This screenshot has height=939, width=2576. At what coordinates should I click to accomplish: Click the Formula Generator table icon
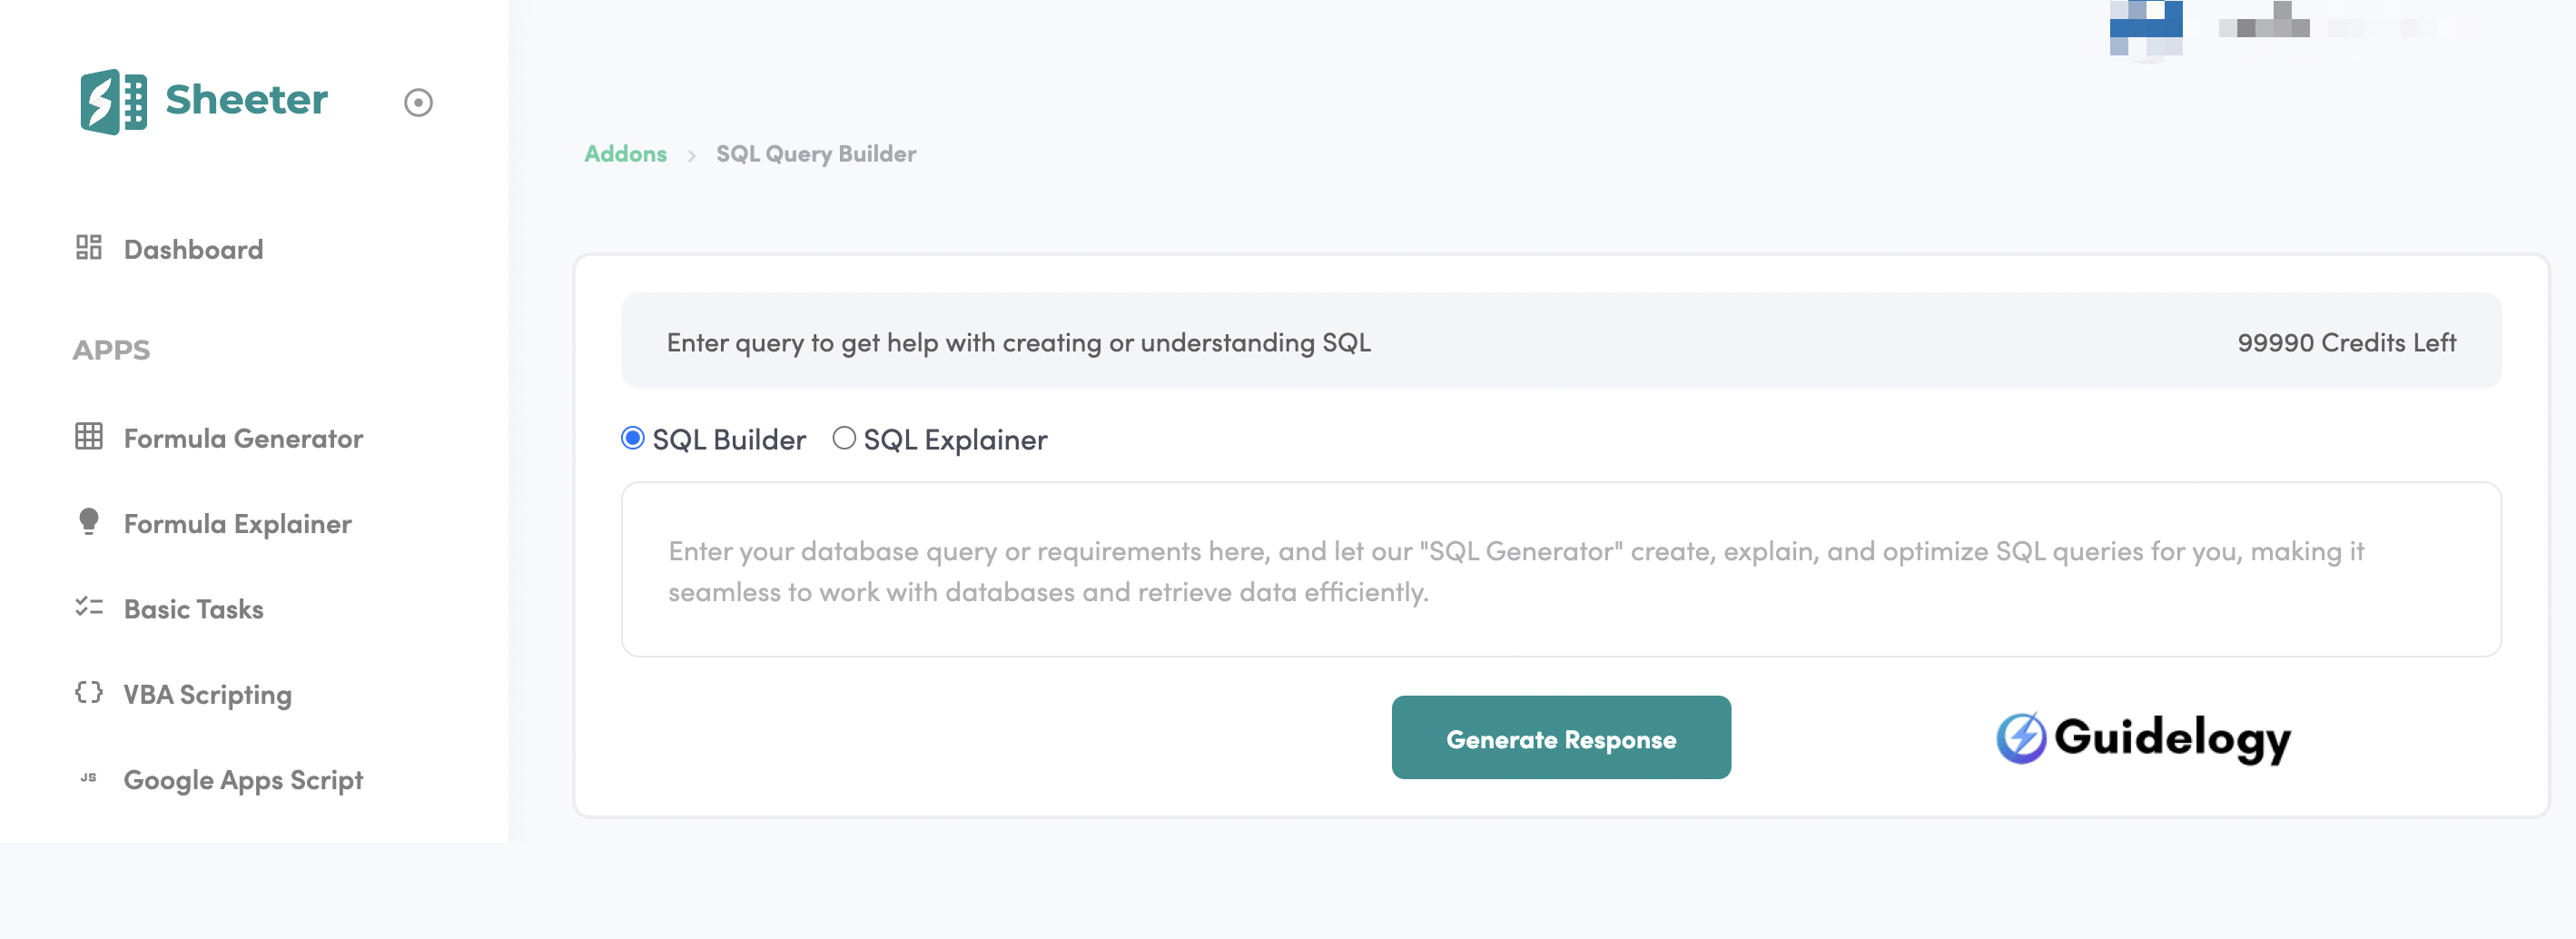click(x=89, y=437)
